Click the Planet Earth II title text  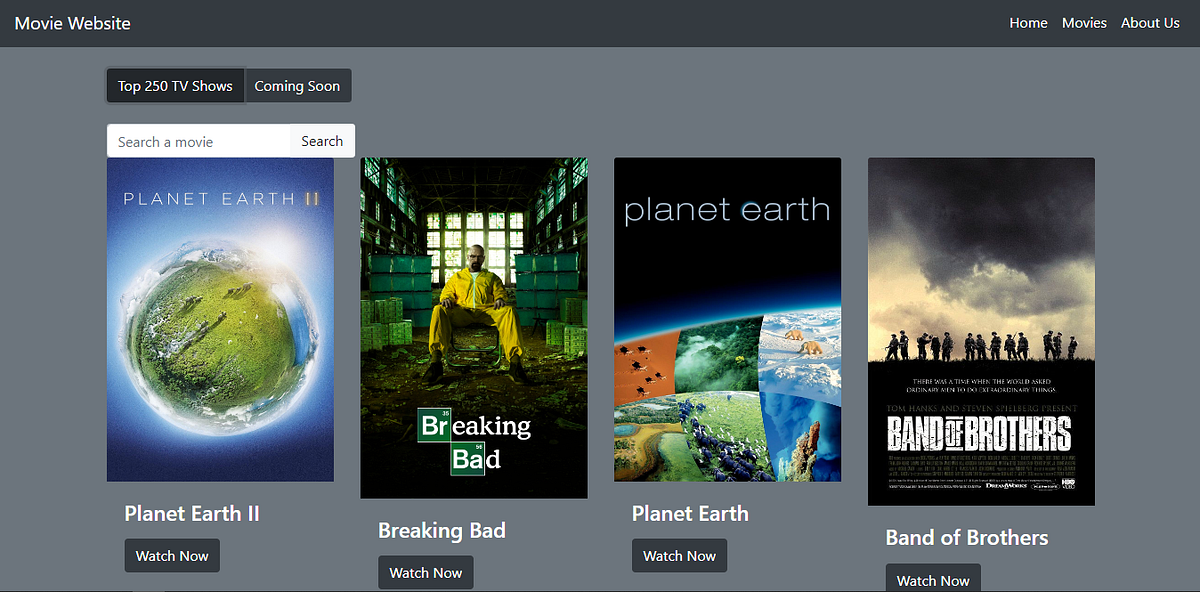tap(192, 513)
